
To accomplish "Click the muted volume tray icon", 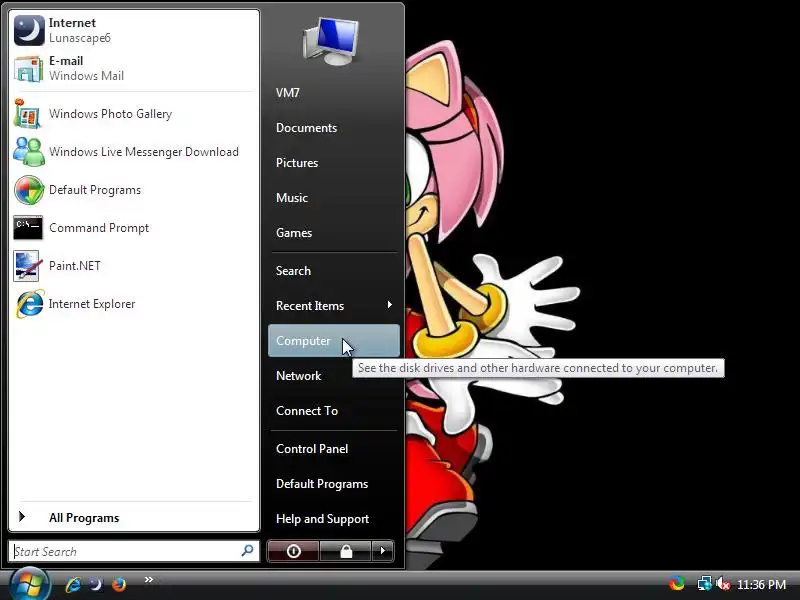I will [x=722, y=583].
